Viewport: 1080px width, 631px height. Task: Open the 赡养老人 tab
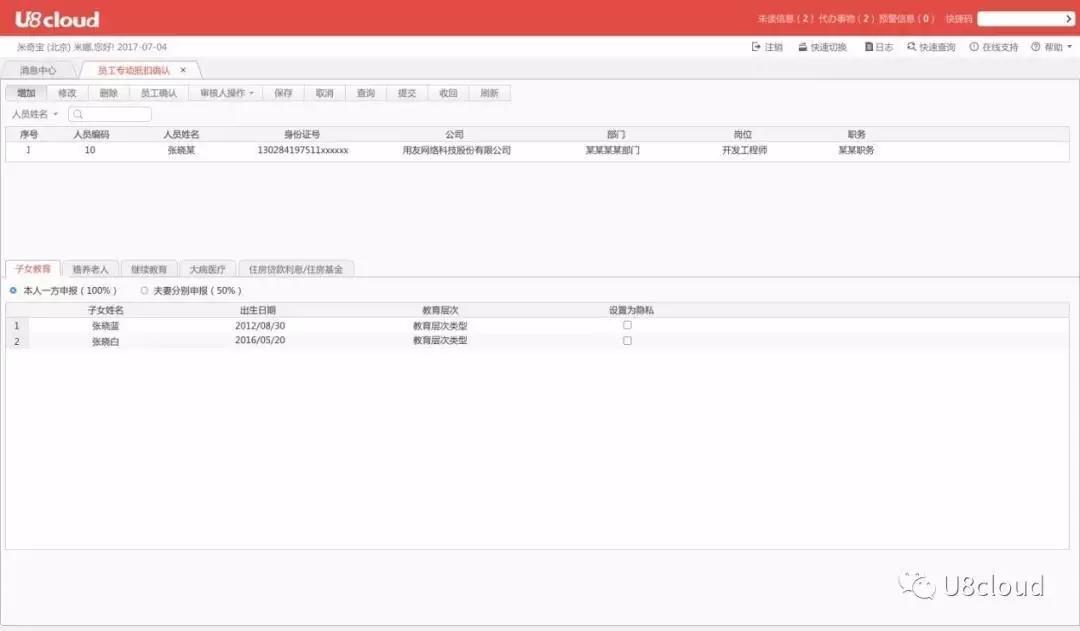click(x=90, y=269)
